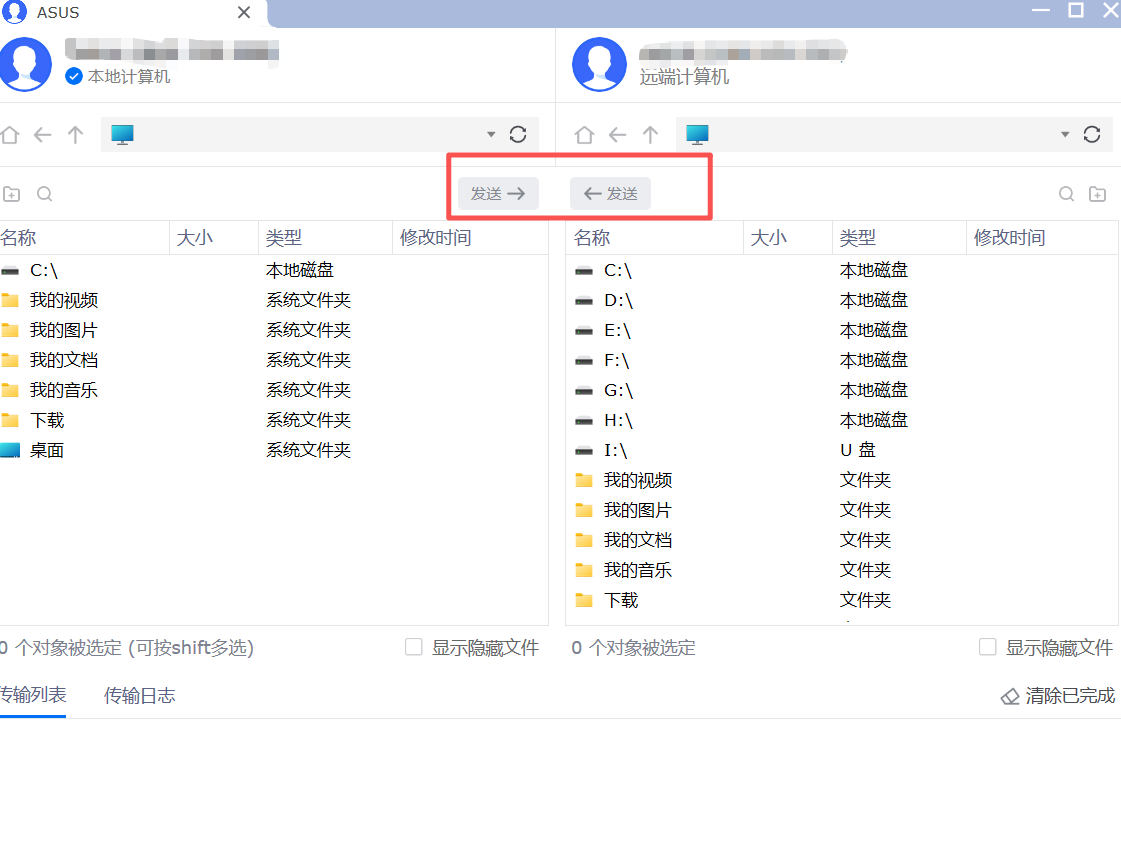Select remote G:\ drive row

tap(842, 390)
